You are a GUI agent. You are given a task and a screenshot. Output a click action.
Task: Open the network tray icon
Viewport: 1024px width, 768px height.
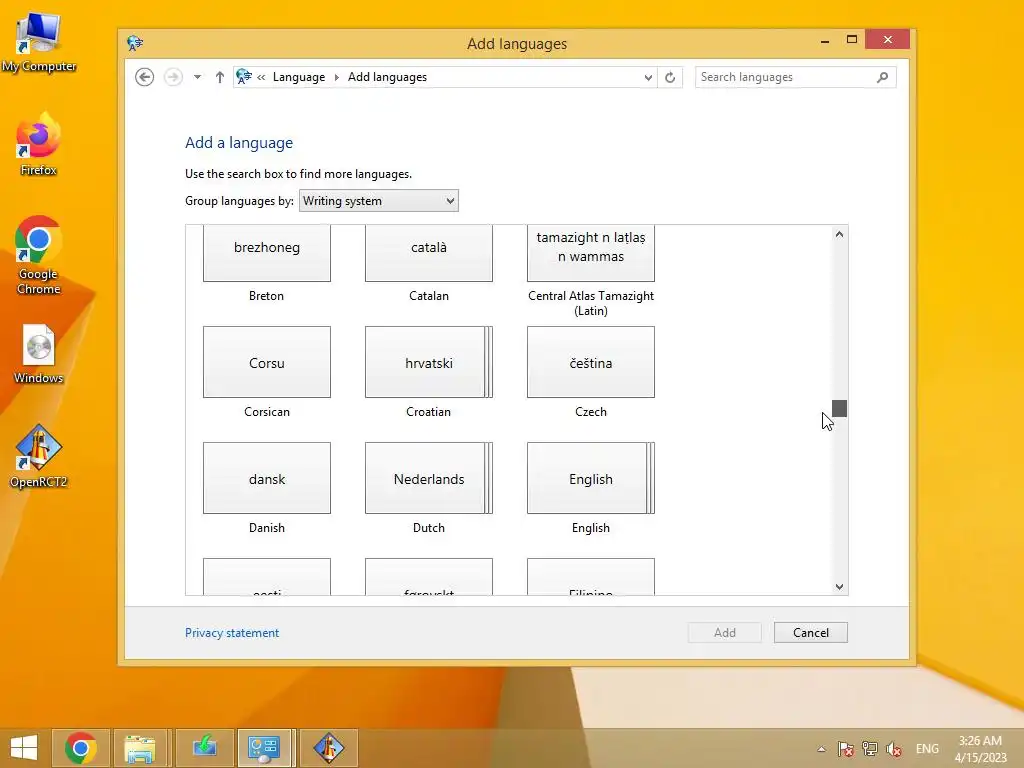point(870,749)
